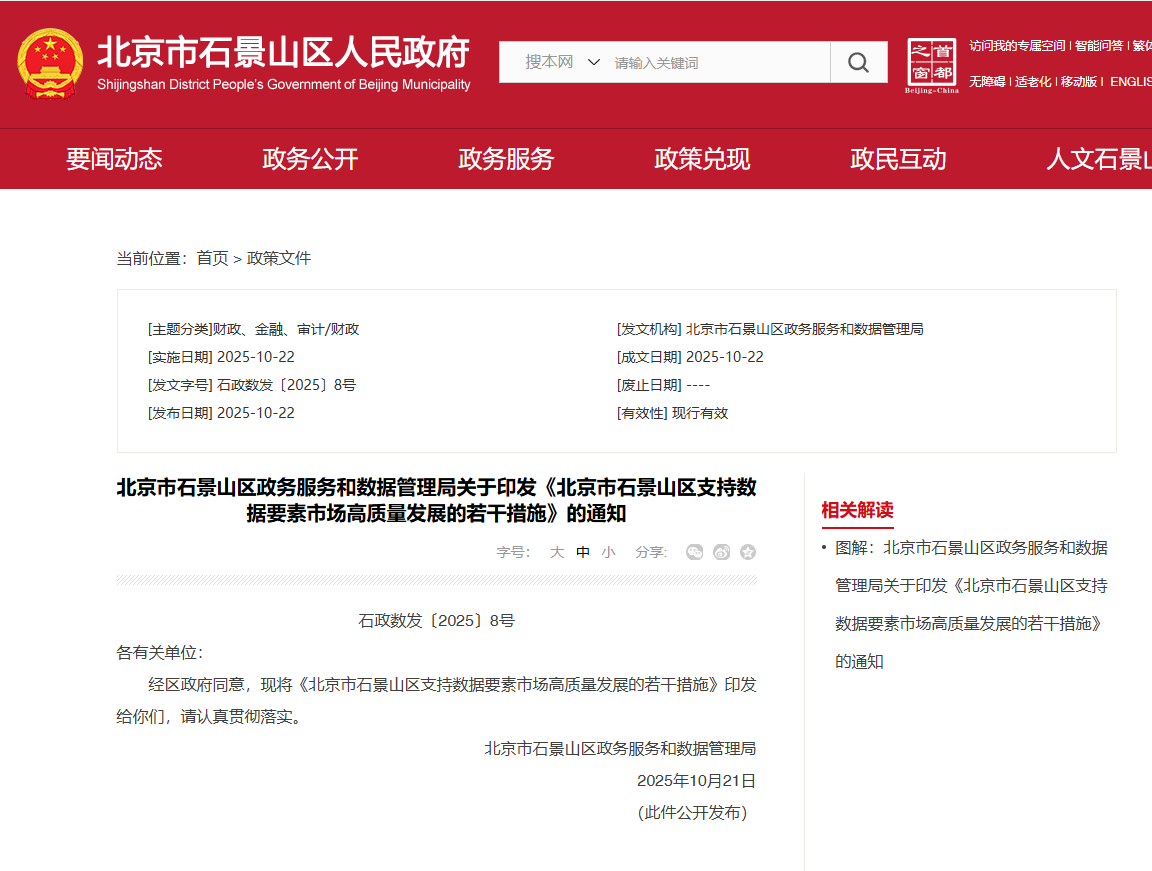Open the 要闻动态 navigation menu
Image resolution: width=1152 pixels, height=871 pixels.
pyautogui.click(x=114, y=159)
